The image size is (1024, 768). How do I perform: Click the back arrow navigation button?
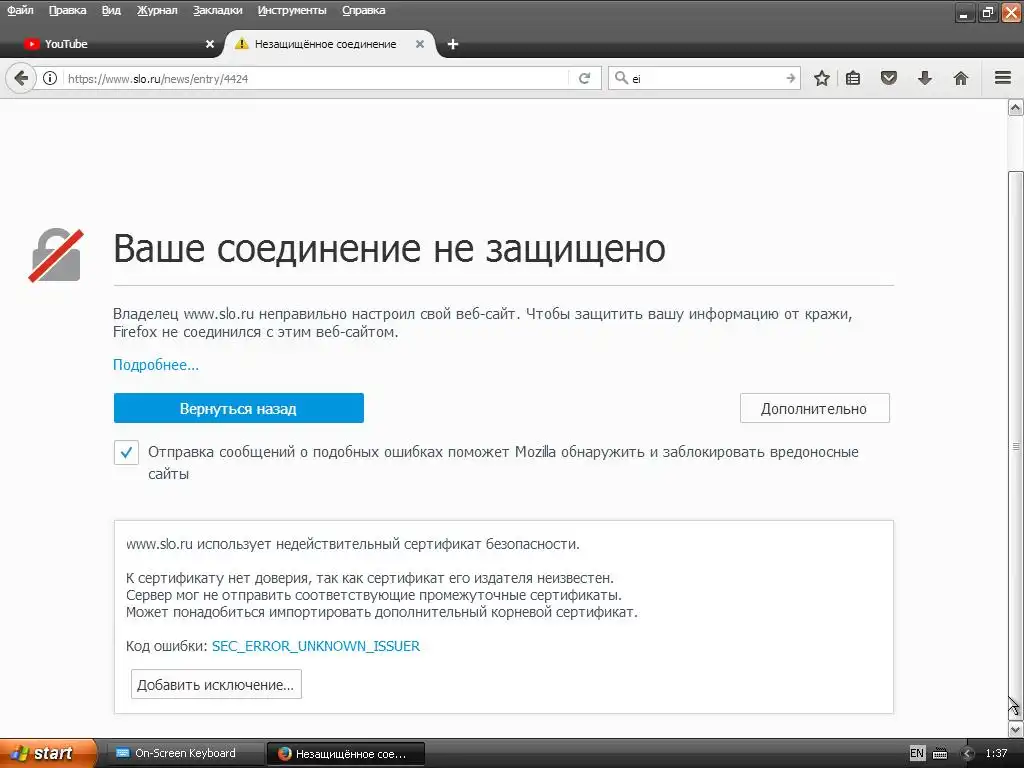click(x=21, y=78)
